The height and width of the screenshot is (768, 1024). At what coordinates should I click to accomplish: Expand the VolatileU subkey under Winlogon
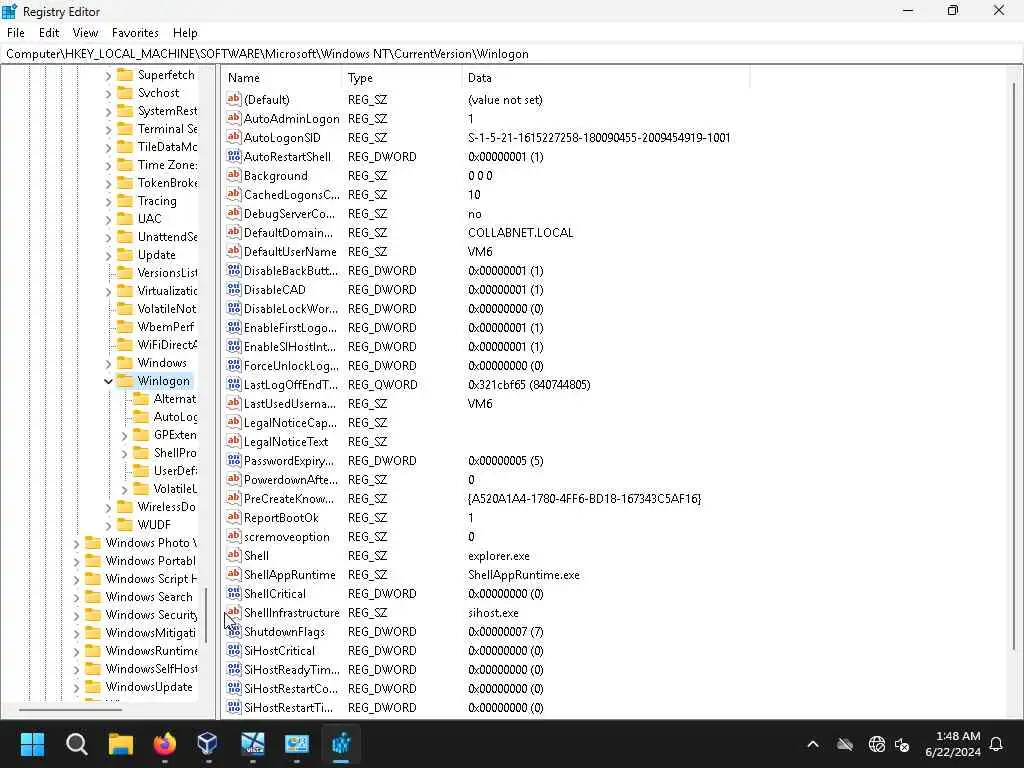point(124,489)
